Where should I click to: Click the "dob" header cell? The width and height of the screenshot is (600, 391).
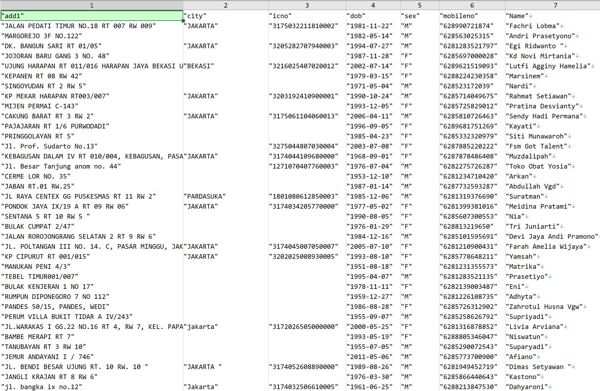point(373,16)
